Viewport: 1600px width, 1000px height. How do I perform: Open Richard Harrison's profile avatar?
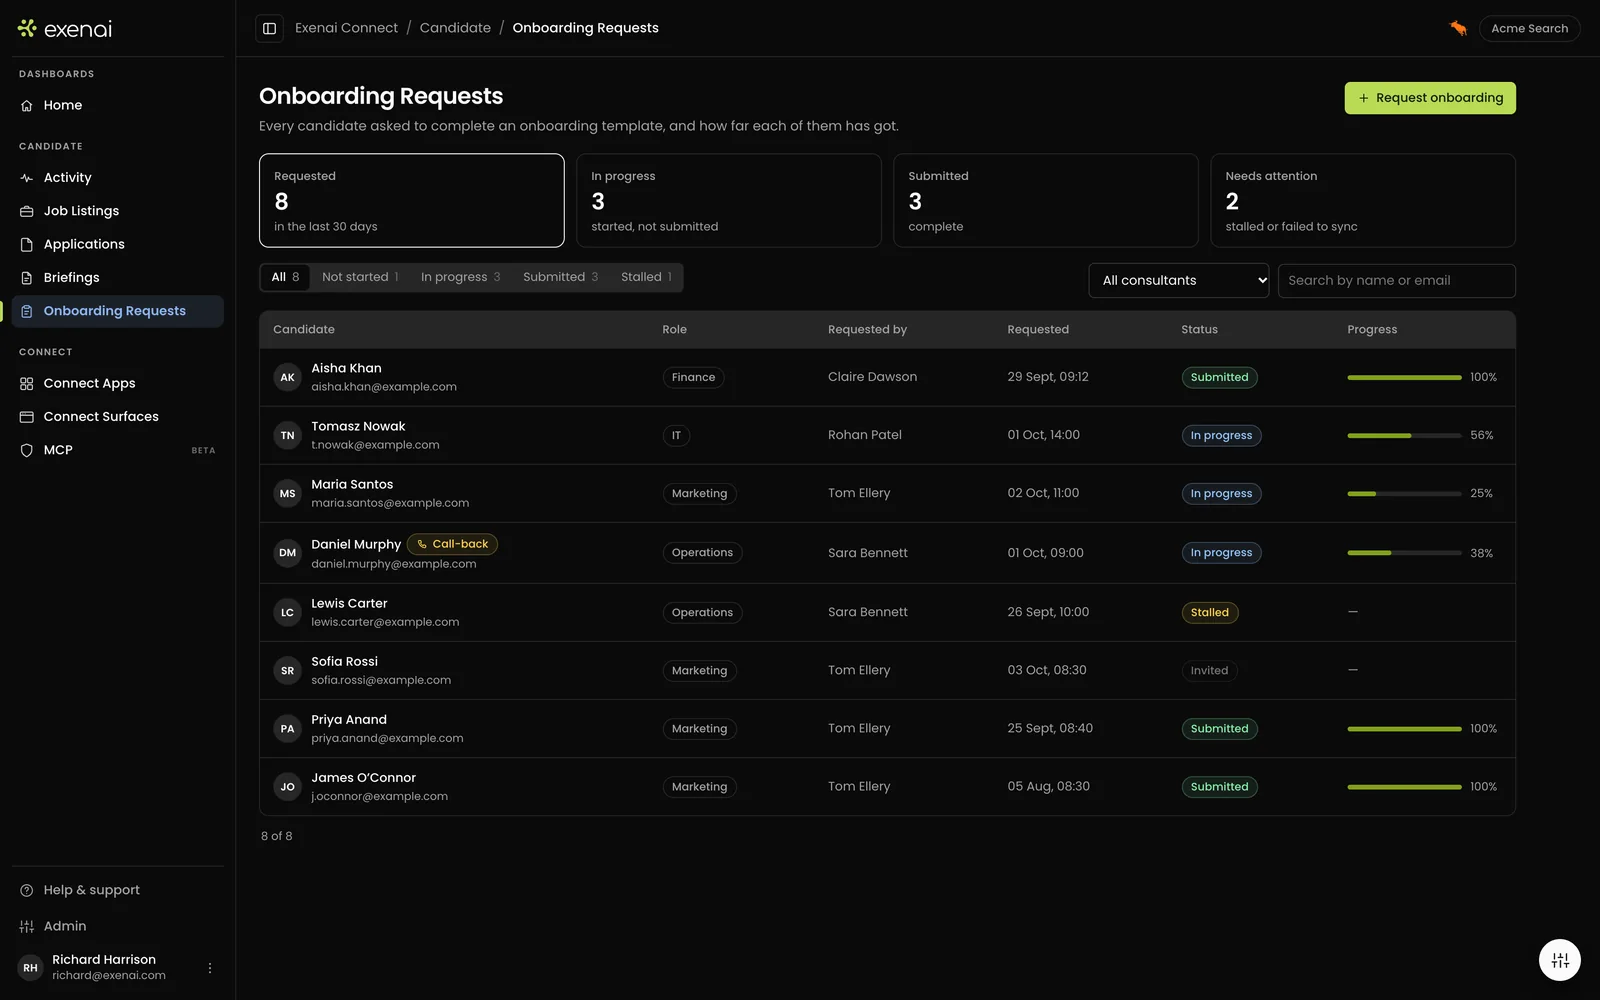[31, 968]
